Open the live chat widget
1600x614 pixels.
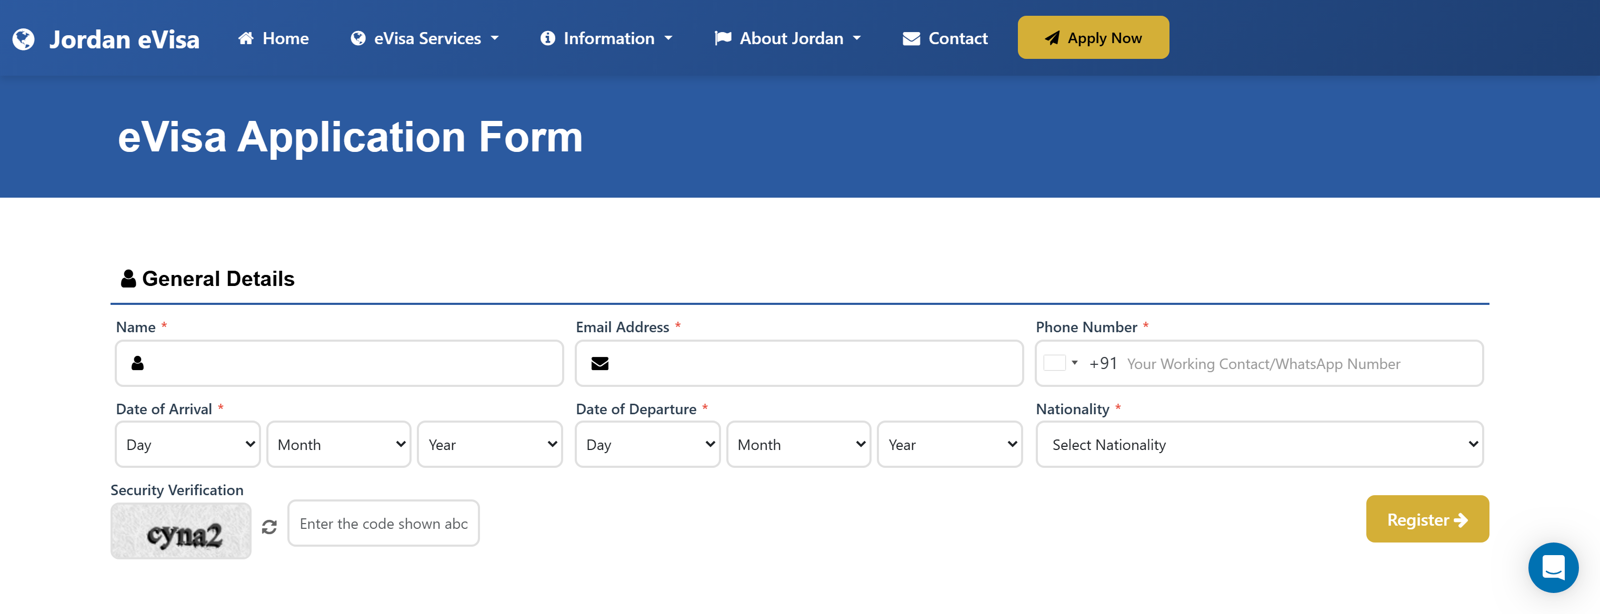(1552, 567)
